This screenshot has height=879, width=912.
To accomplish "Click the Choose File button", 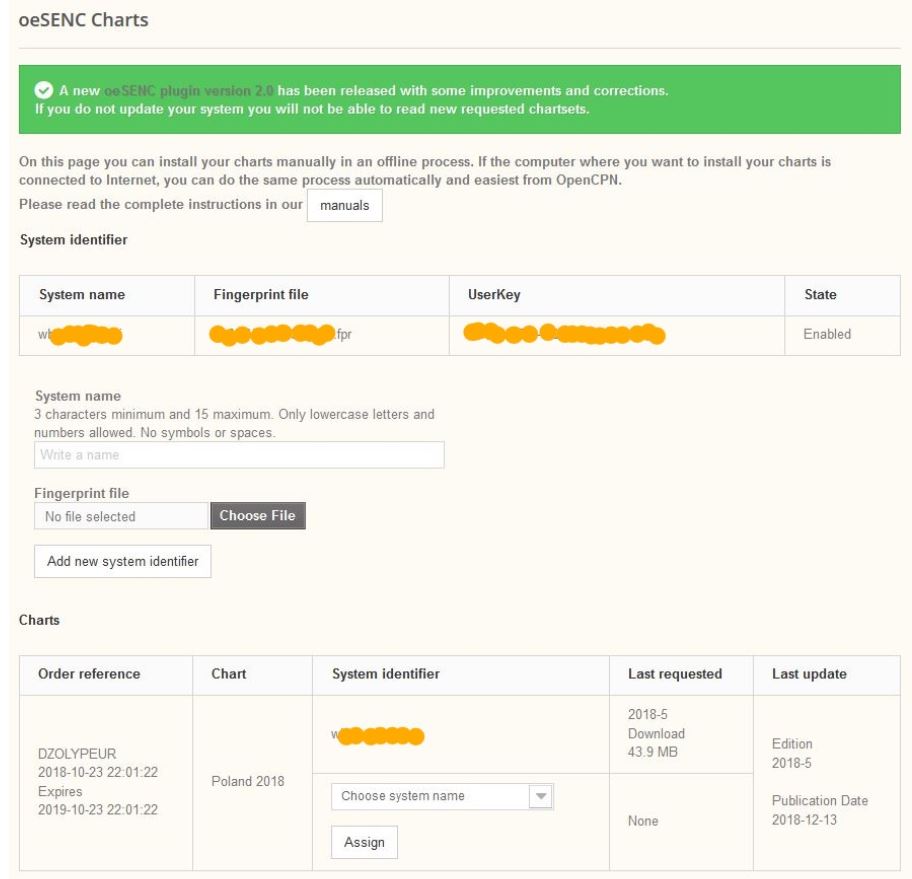I will (x=258, y=515).
